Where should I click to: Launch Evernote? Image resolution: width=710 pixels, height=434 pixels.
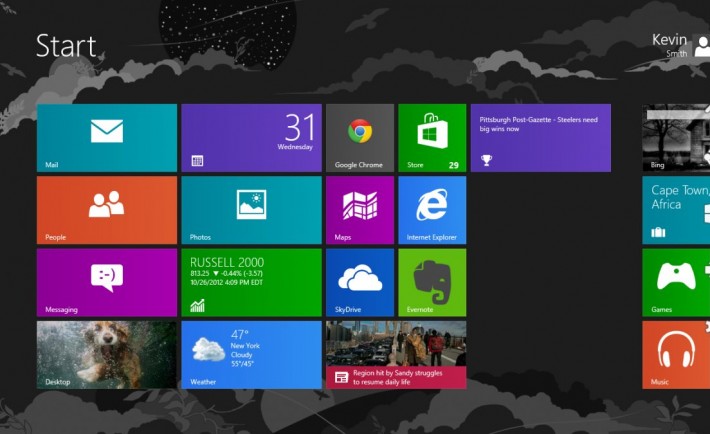(x=432, y=282)
